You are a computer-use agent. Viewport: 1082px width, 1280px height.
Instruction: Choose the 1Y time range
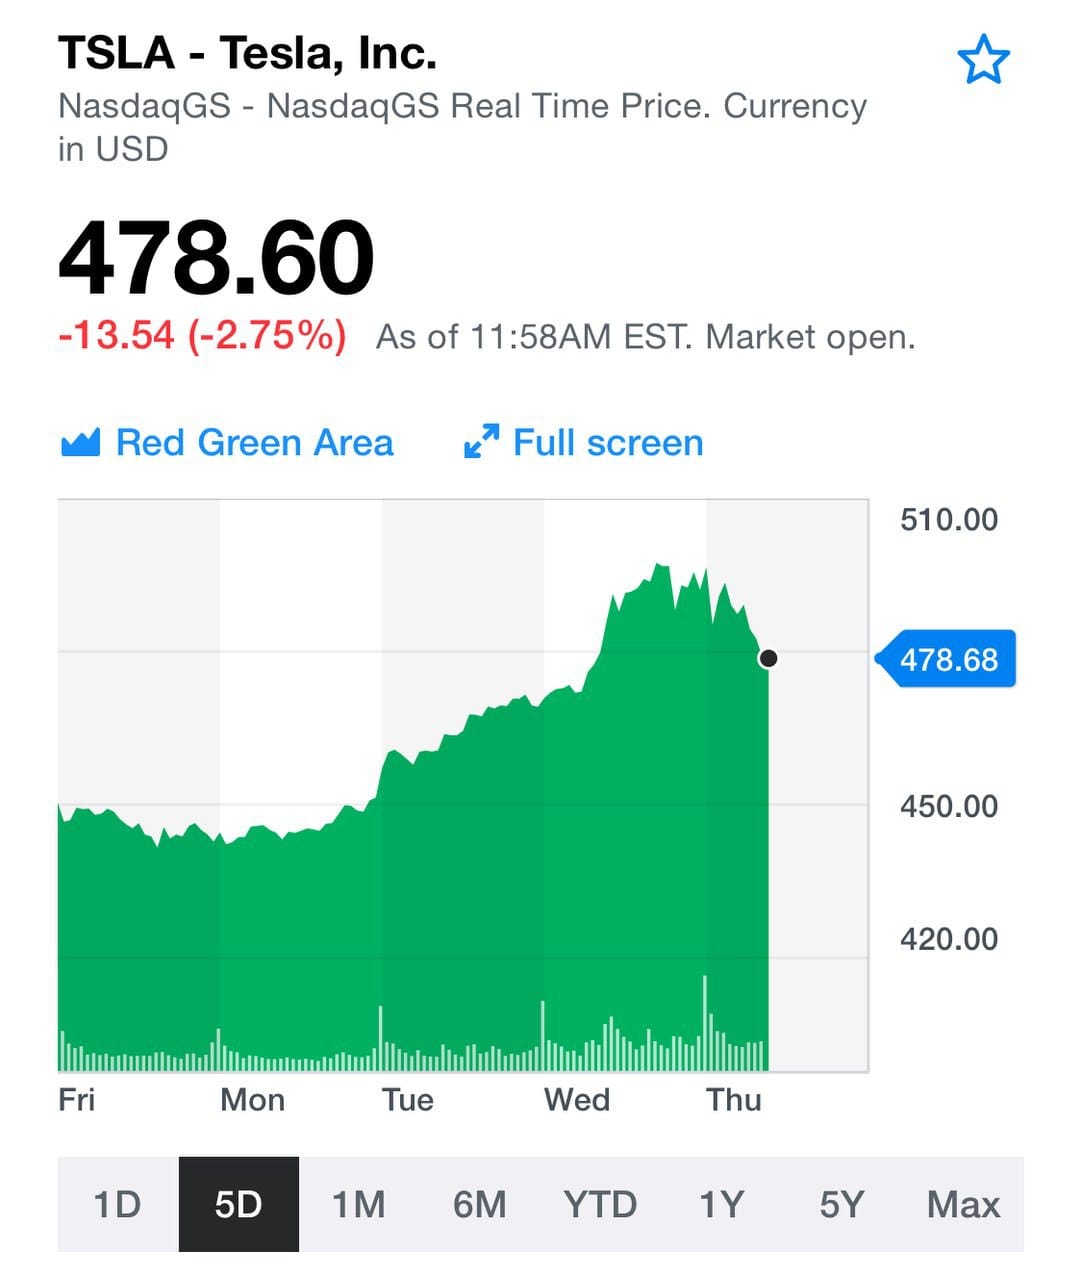click(721, 1204)
